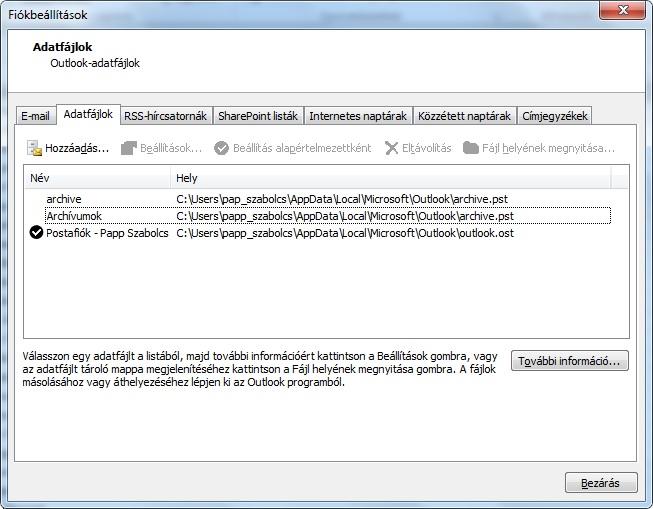
Task: Click the Beállítás alapértelmezettként label
Action: 302,148
